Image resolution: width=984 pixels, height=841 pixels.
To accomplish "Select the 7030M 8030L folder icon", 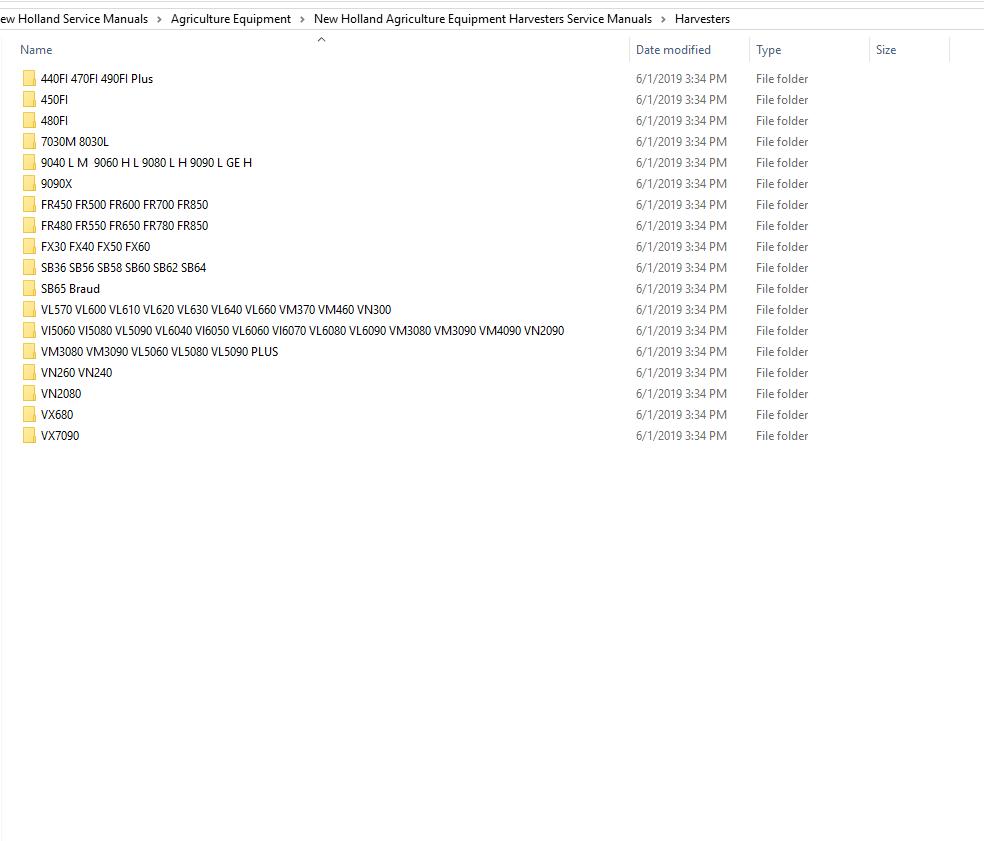I will point(29,142).
